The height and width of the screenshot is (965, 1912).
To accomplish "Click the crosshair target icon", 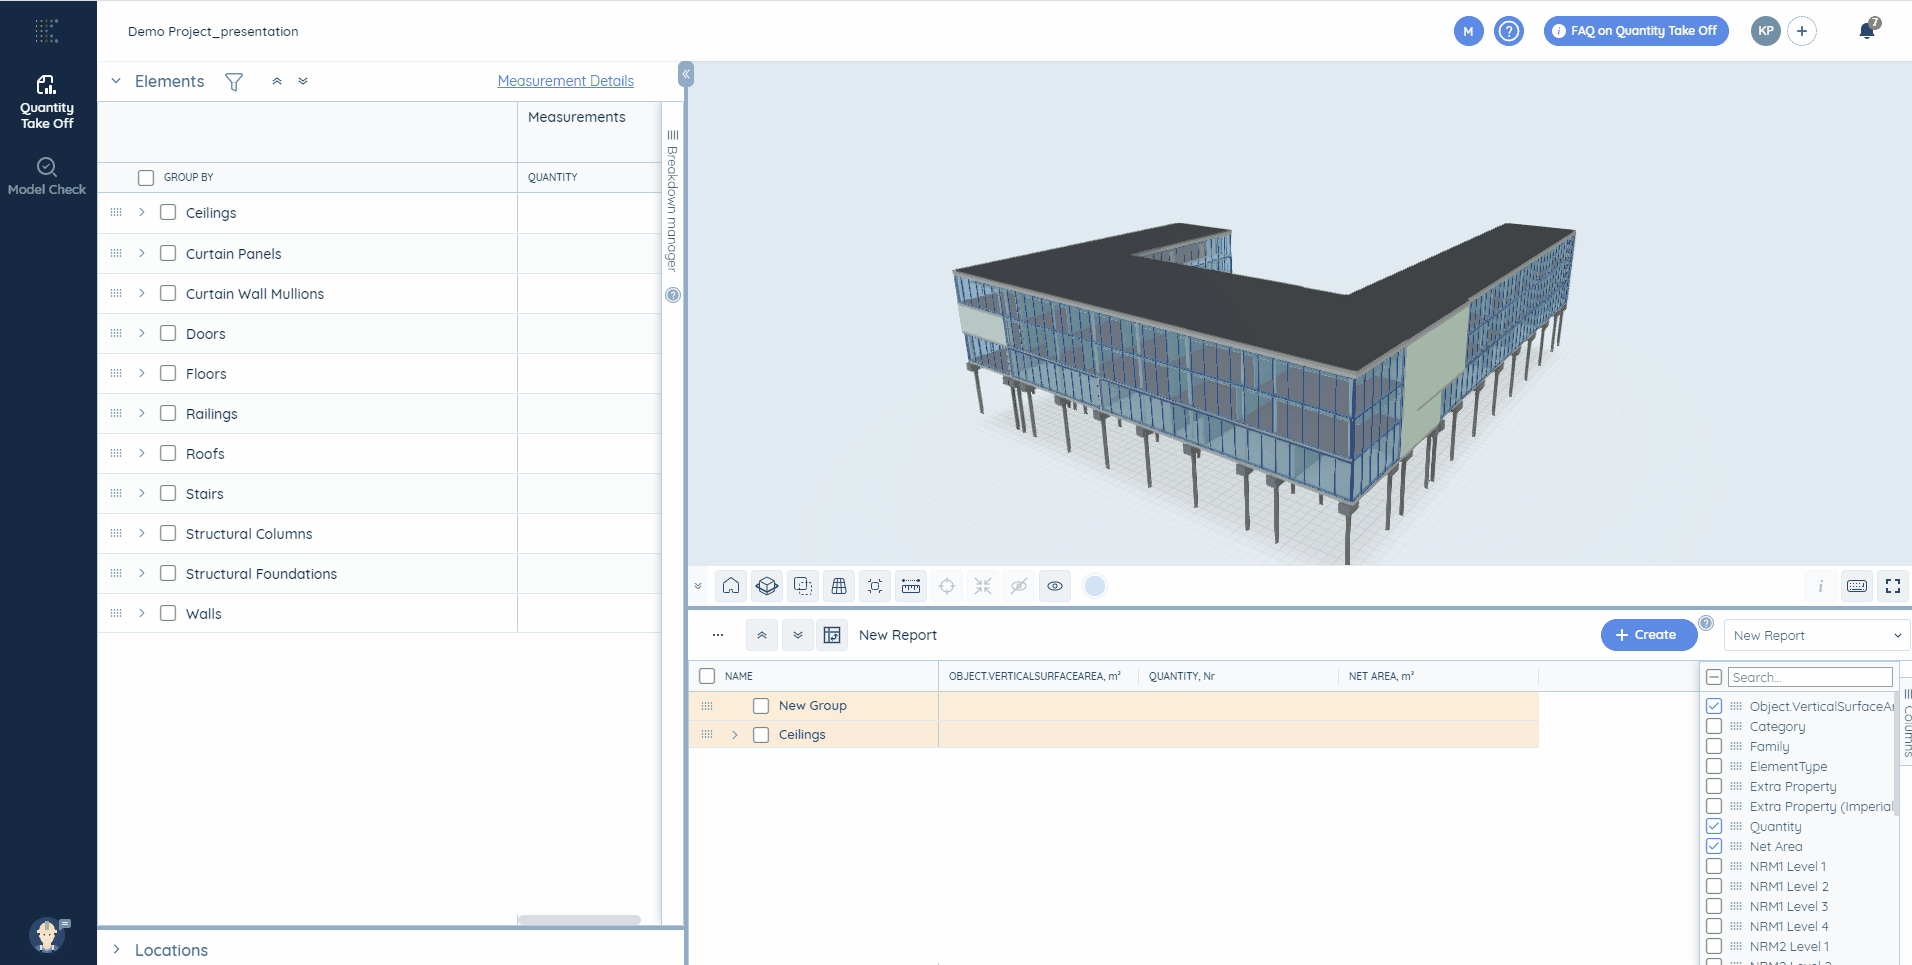I will click(x=947, y=586).
